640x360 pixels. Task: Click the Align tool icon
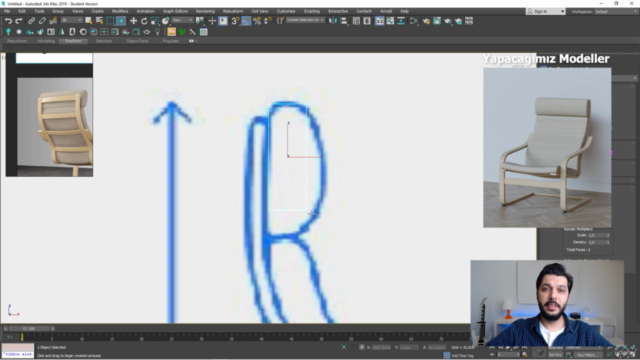coord(344,21)
